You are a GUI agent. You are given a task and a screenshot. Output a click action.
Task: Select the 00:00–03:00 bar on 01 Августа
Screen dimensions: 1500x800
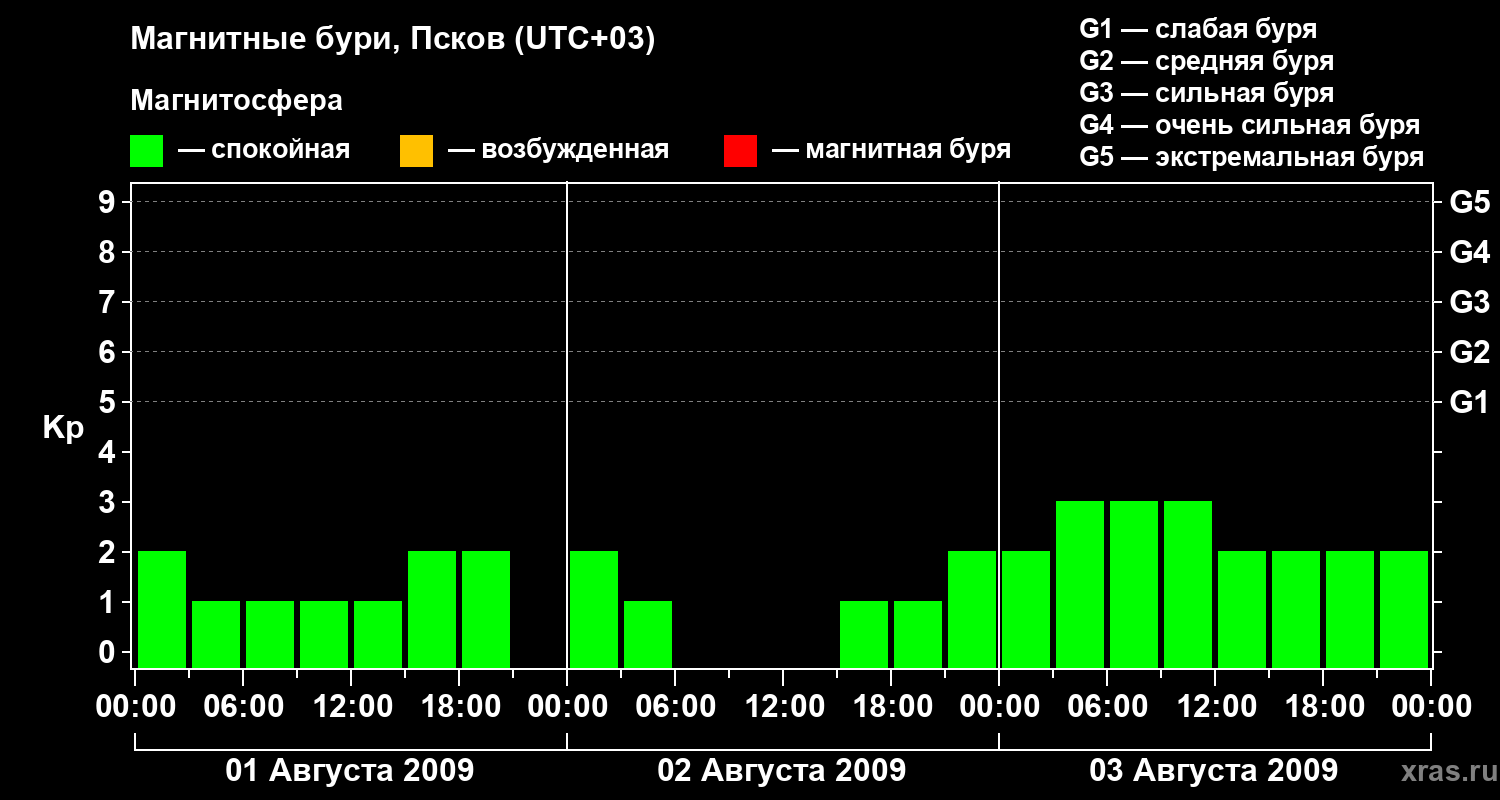(162, 609)
